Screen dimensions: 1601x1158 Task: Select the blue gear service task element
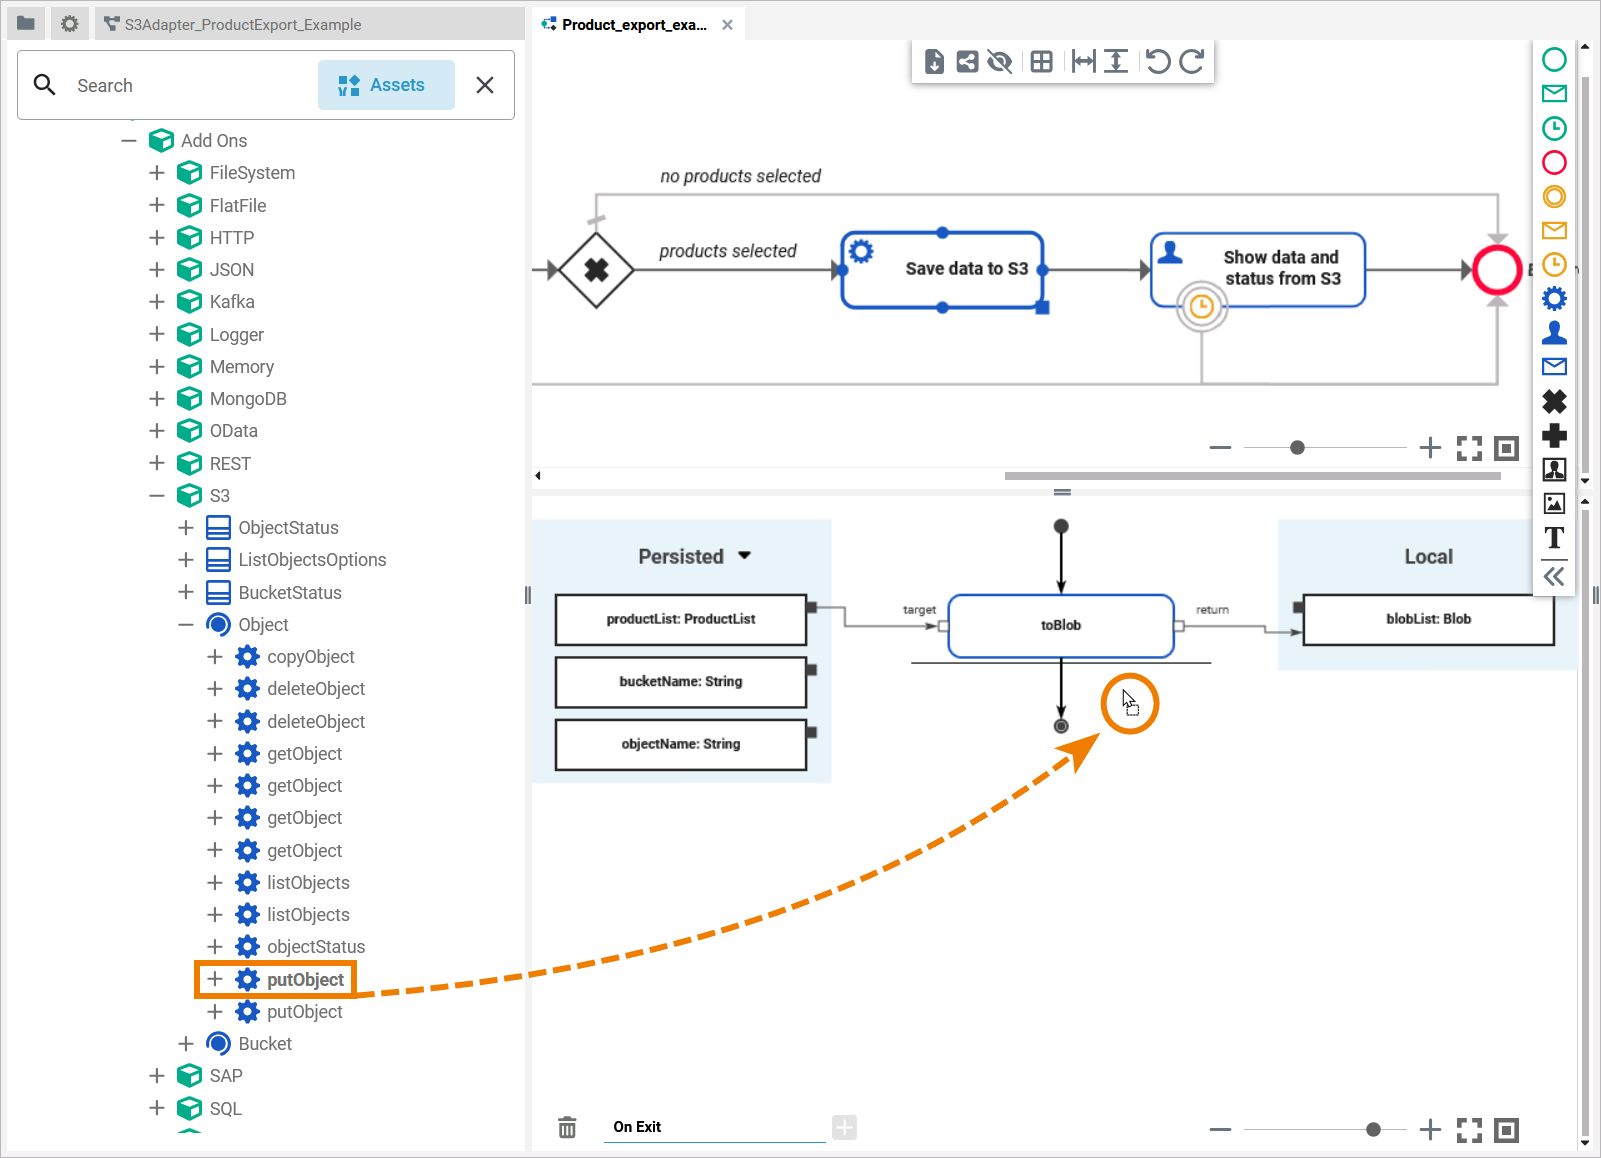(x=1554, y=298)
